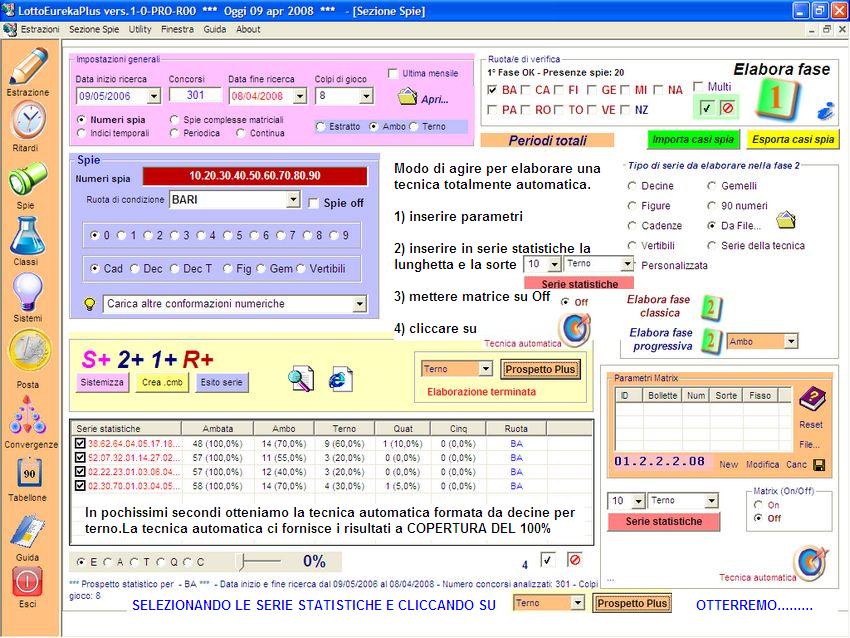Click the green checkmark icon under Multi

pos(706,108)
